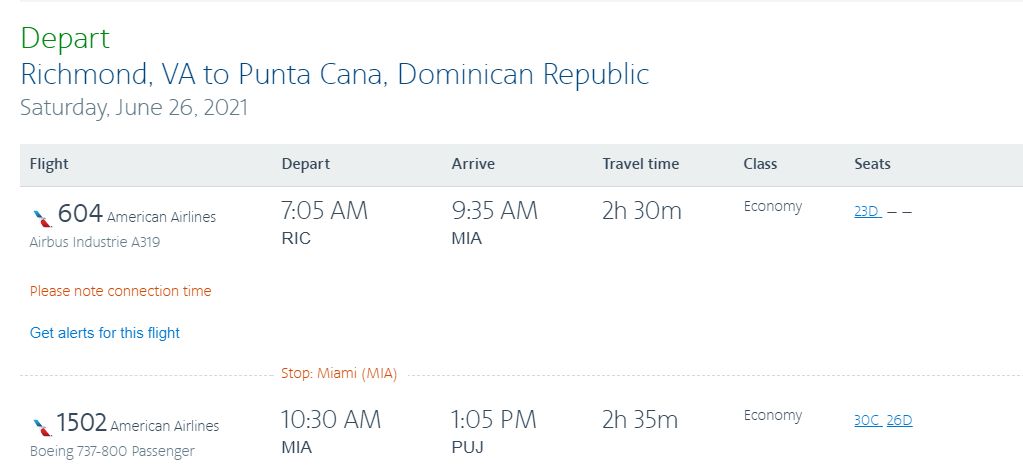Screen dimensions: 1023x476
Task: Open seat 26D link
Action: tap(899, 421)
